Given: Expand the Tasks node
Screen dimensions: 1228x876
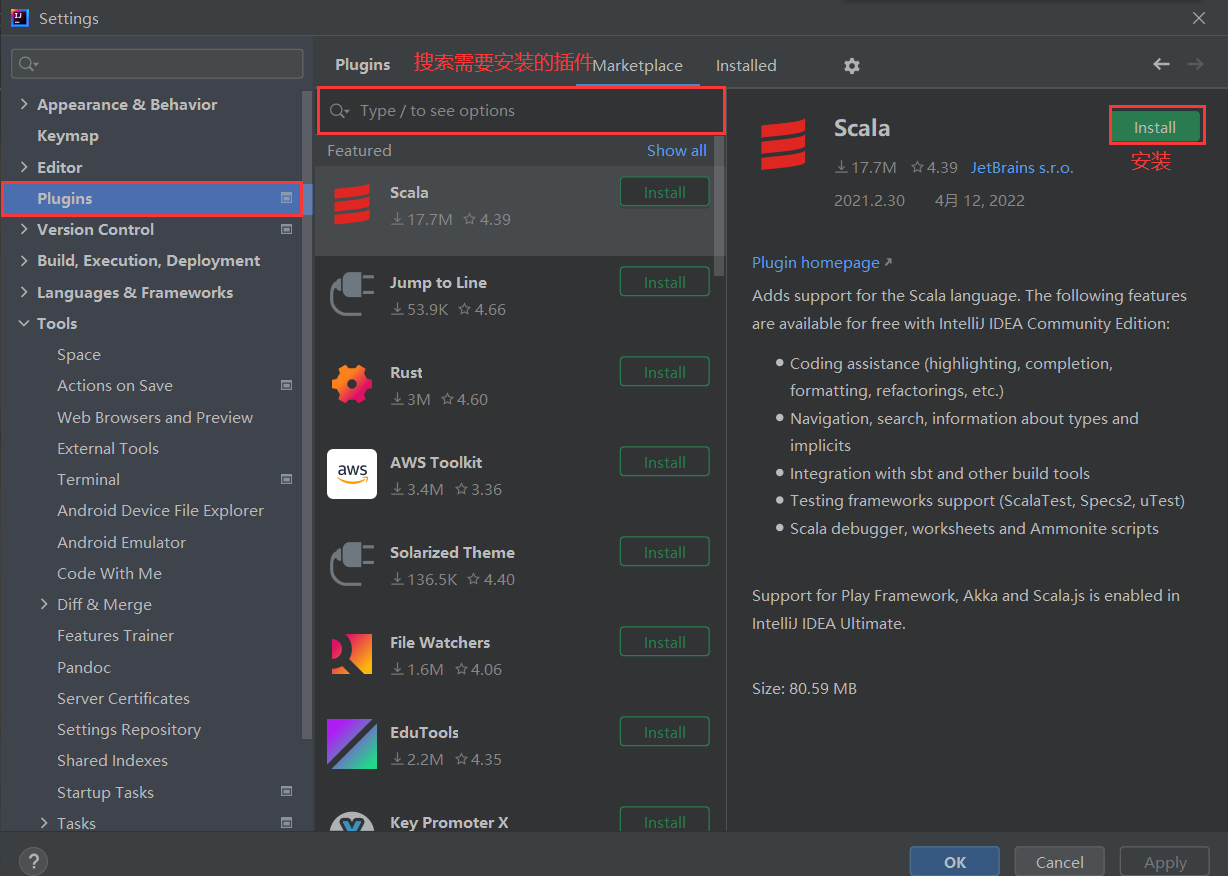Looking at the screenshot, I should point(44,823).
